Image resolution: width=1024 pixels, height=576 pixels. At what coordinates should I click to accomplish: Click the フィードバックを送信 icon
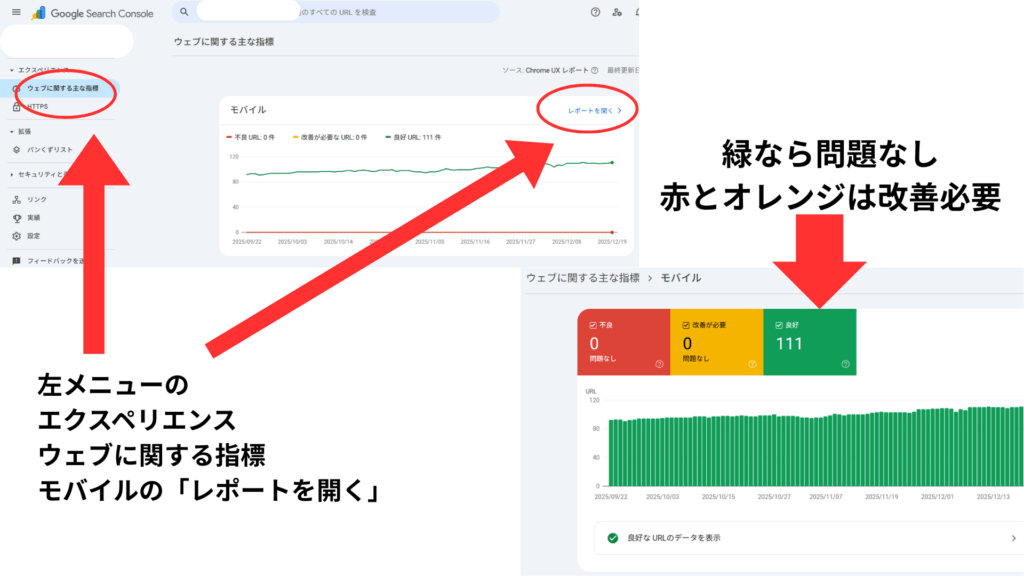click(x=15, y=258)
